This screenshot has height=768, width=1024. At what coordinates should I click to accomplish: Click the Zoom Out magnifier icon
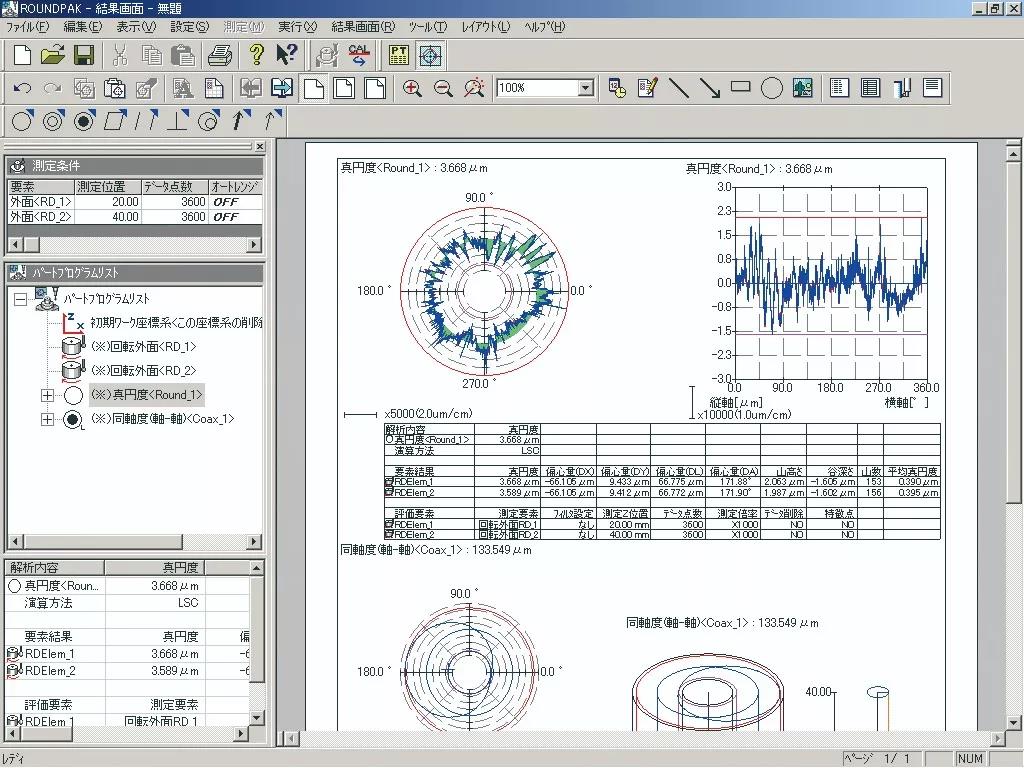[x=443, y=88]
